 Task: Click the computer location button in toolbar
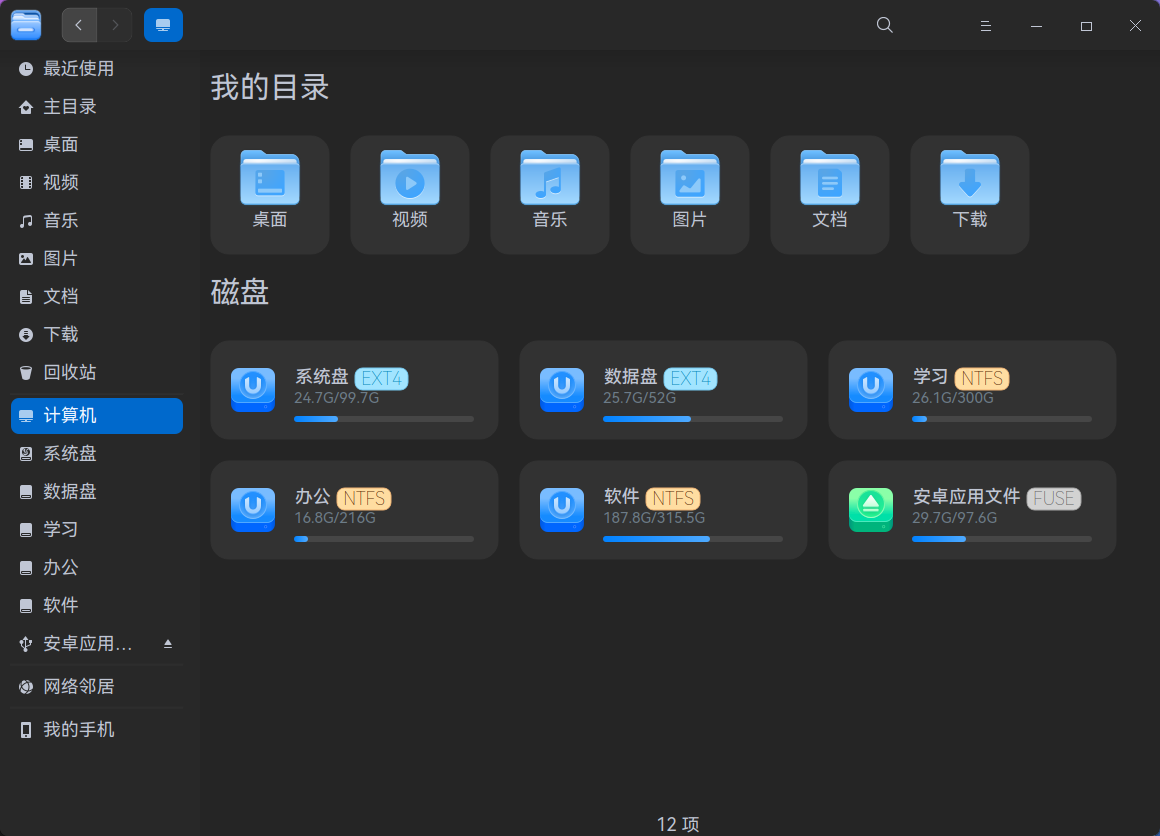(163, 25)
